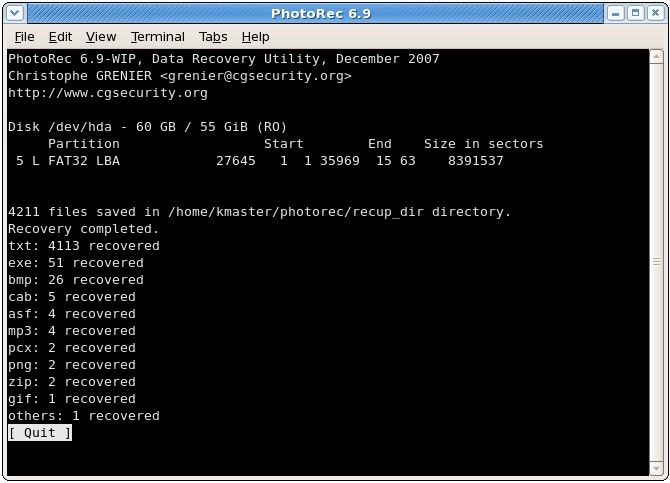Click the http://www.cgsecurity.org URL

[x=108, y=93]
